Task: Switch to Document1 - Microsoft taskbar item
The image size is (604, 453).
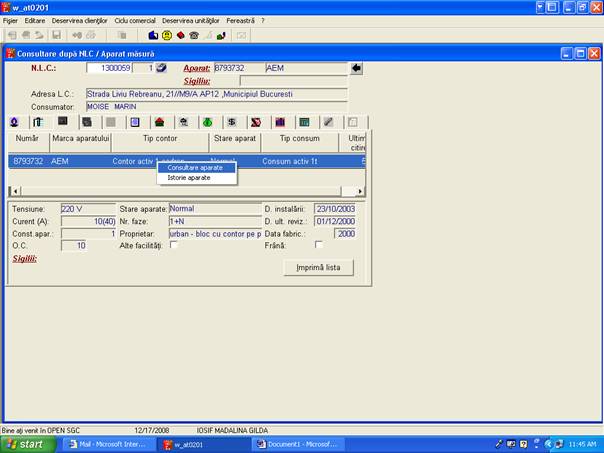Action: (297, 445)
